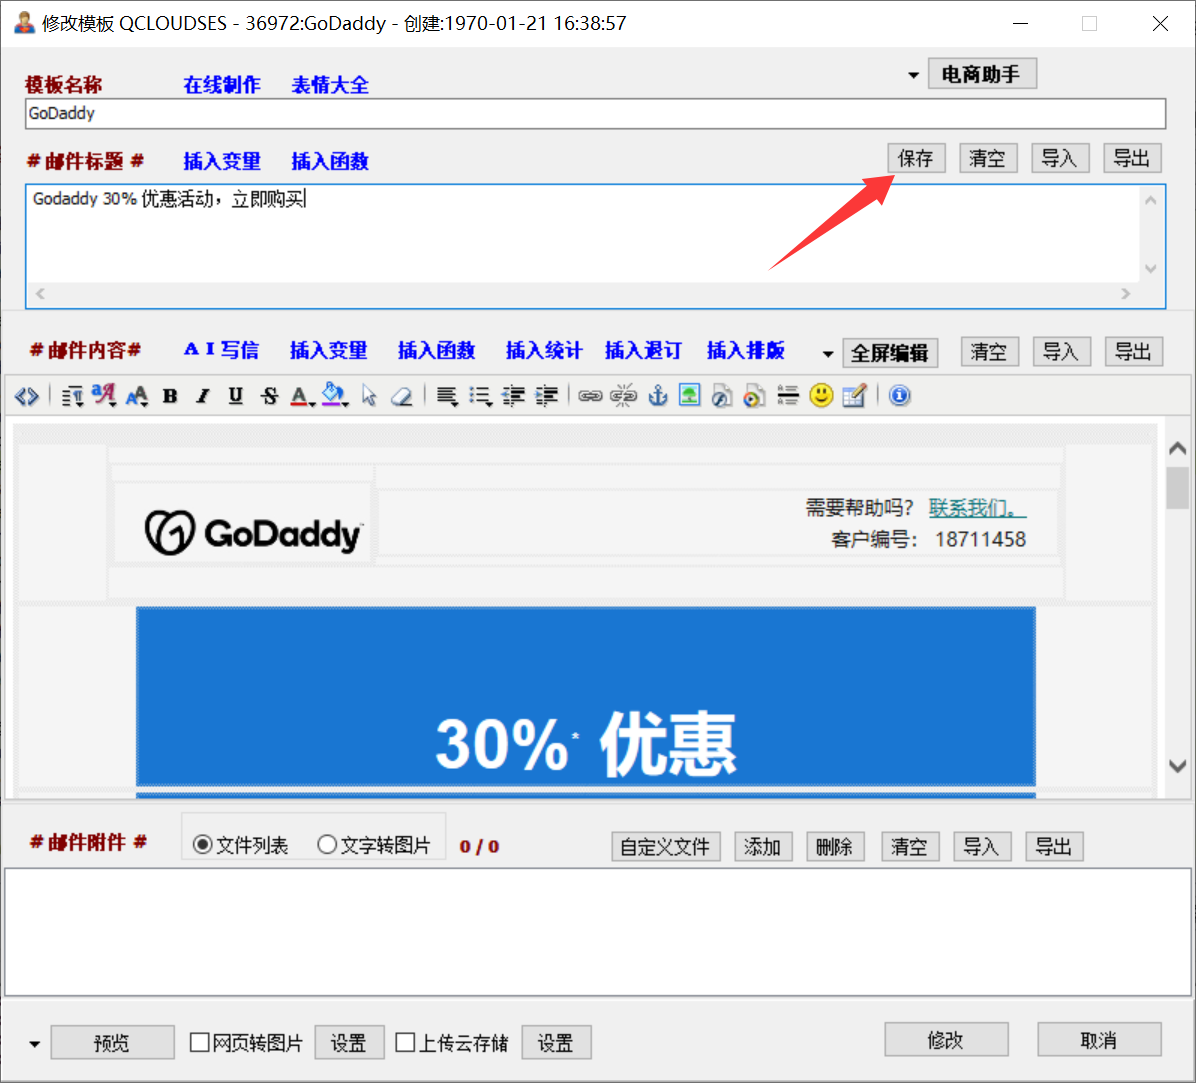The image size is (1196, 1083).
Task: Insert hyperlink using chain link icon
Action: [591, 396]
